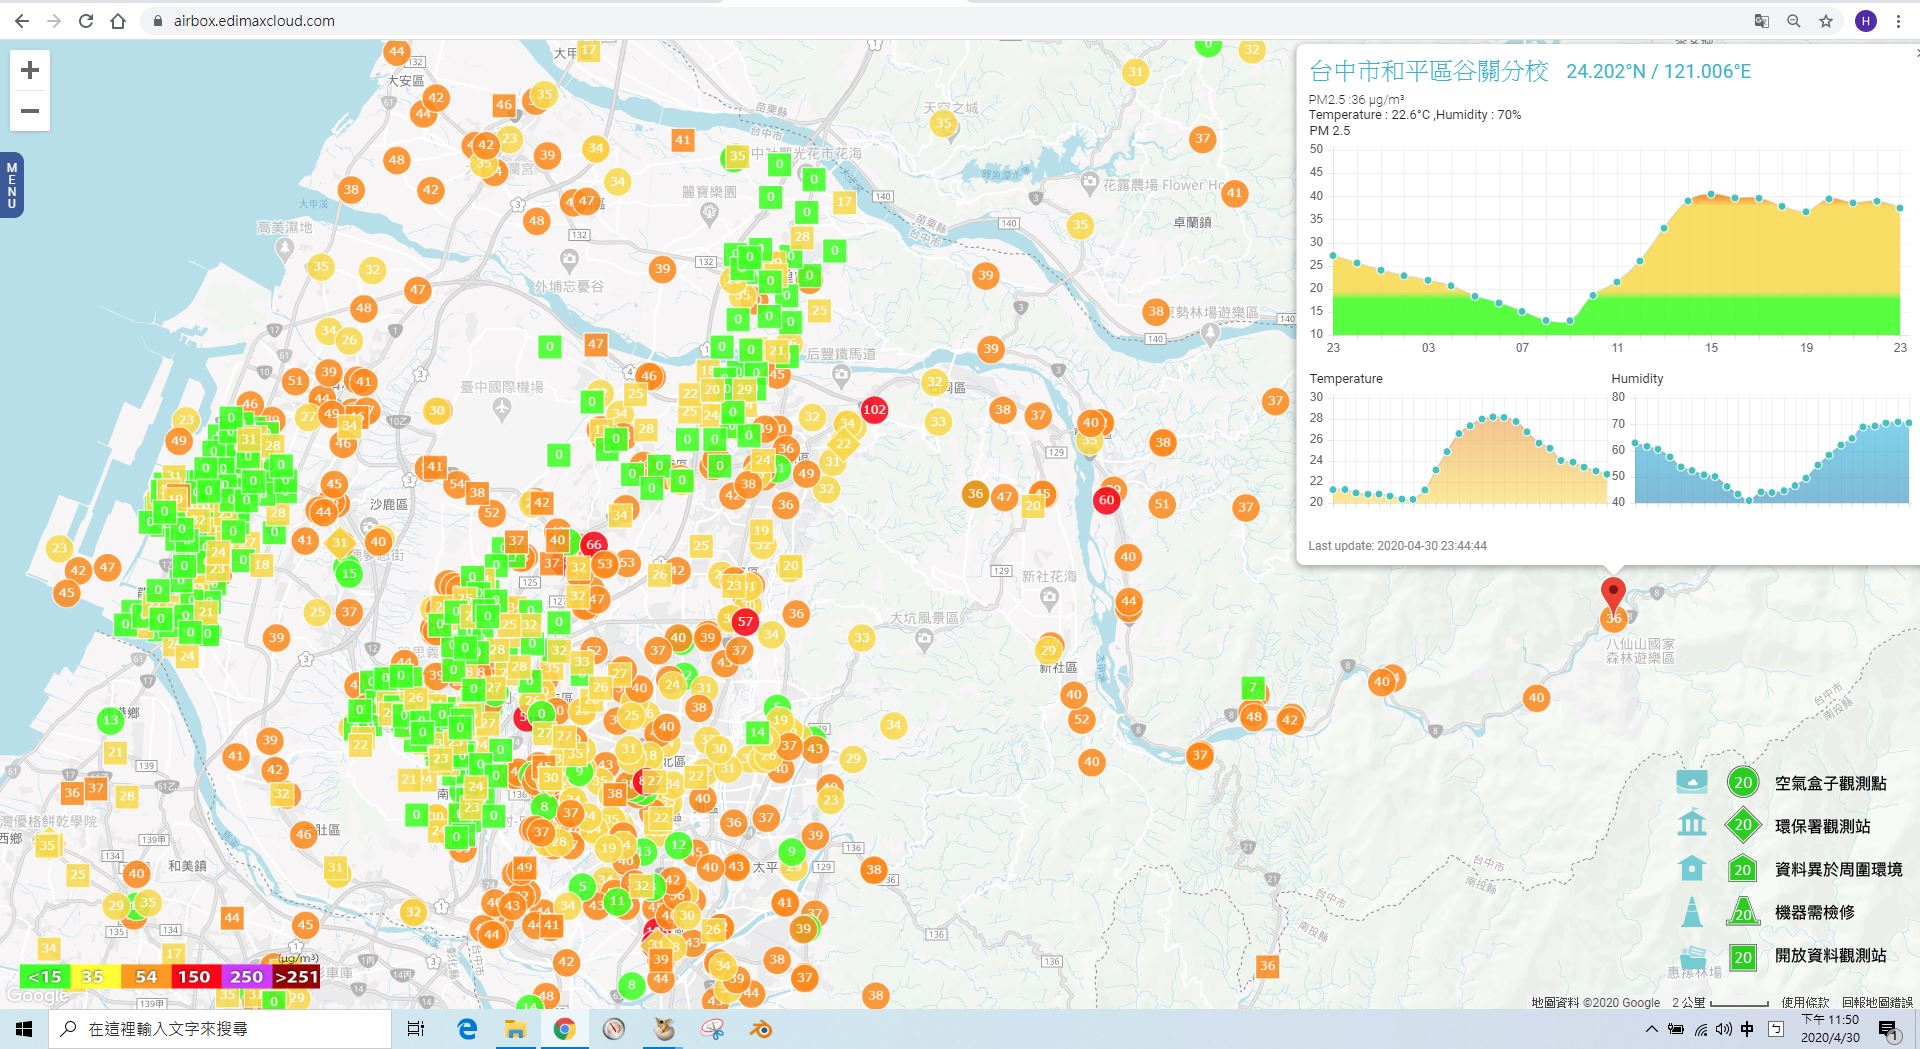Screen dimensions: 1920x1049
Task: Select the red 66 sensor marker
Action: pyautogui.click(x=594, y=544)
